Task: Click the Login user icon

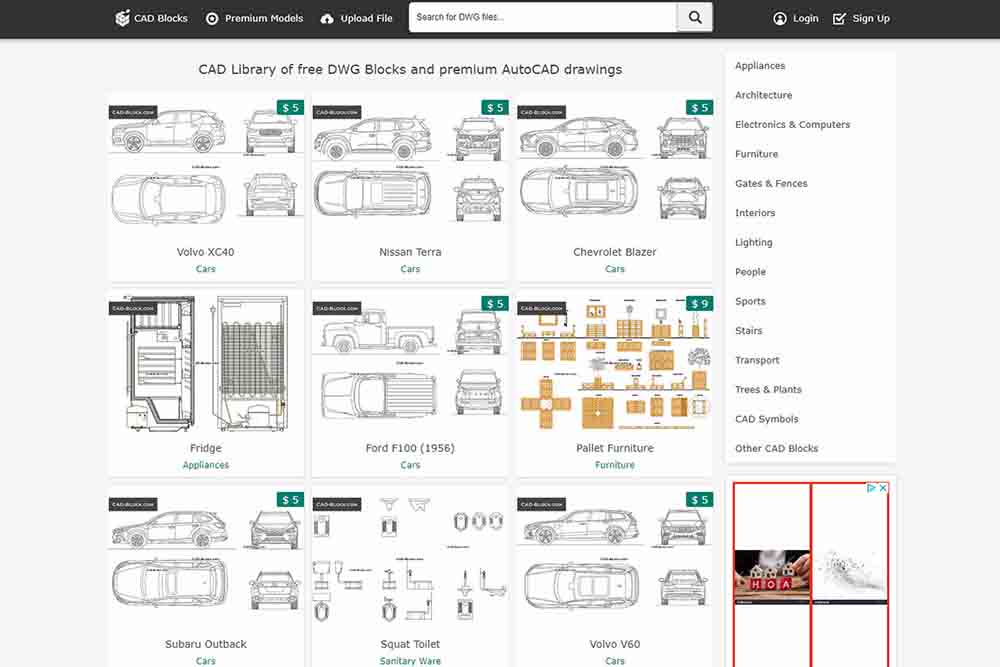Action: (780, 18)
